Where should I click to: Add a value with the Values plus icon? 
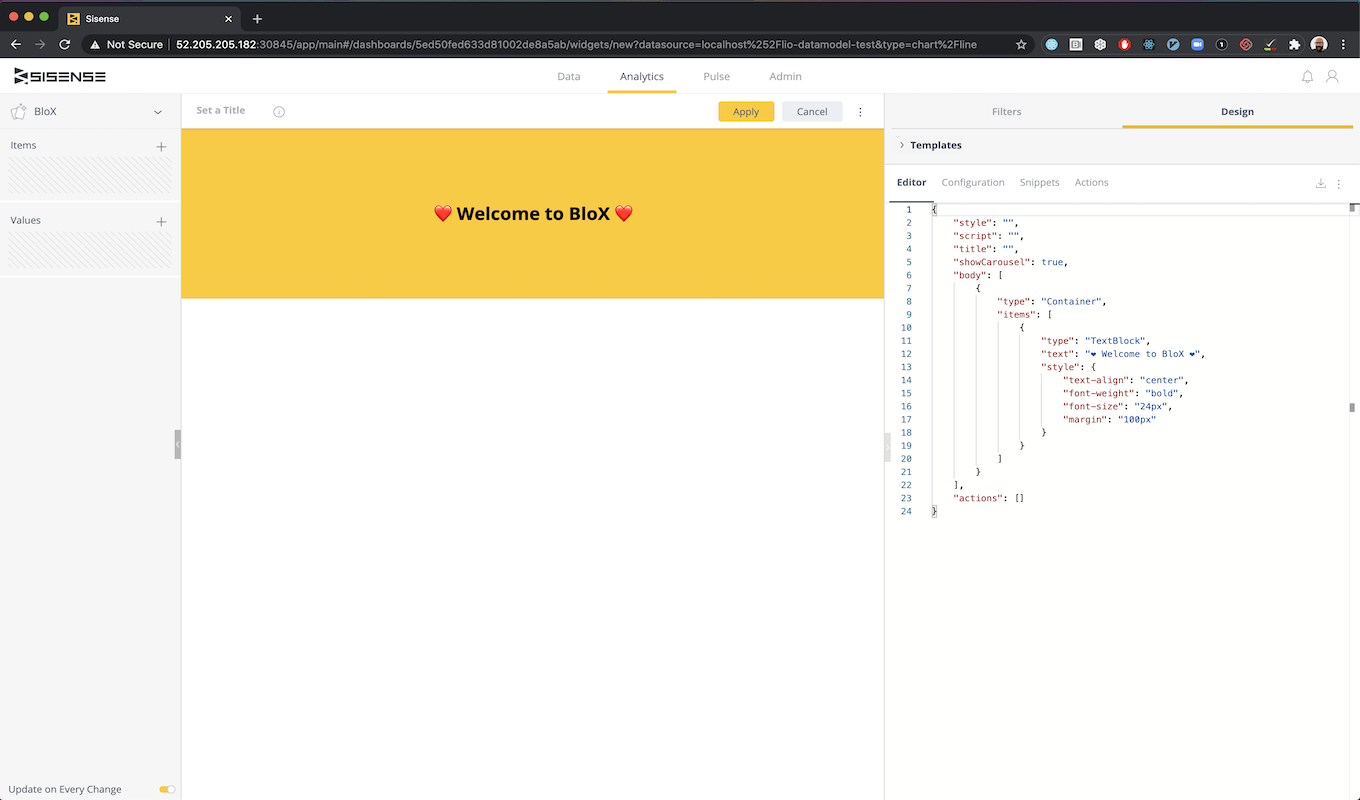tap(161, 222)
